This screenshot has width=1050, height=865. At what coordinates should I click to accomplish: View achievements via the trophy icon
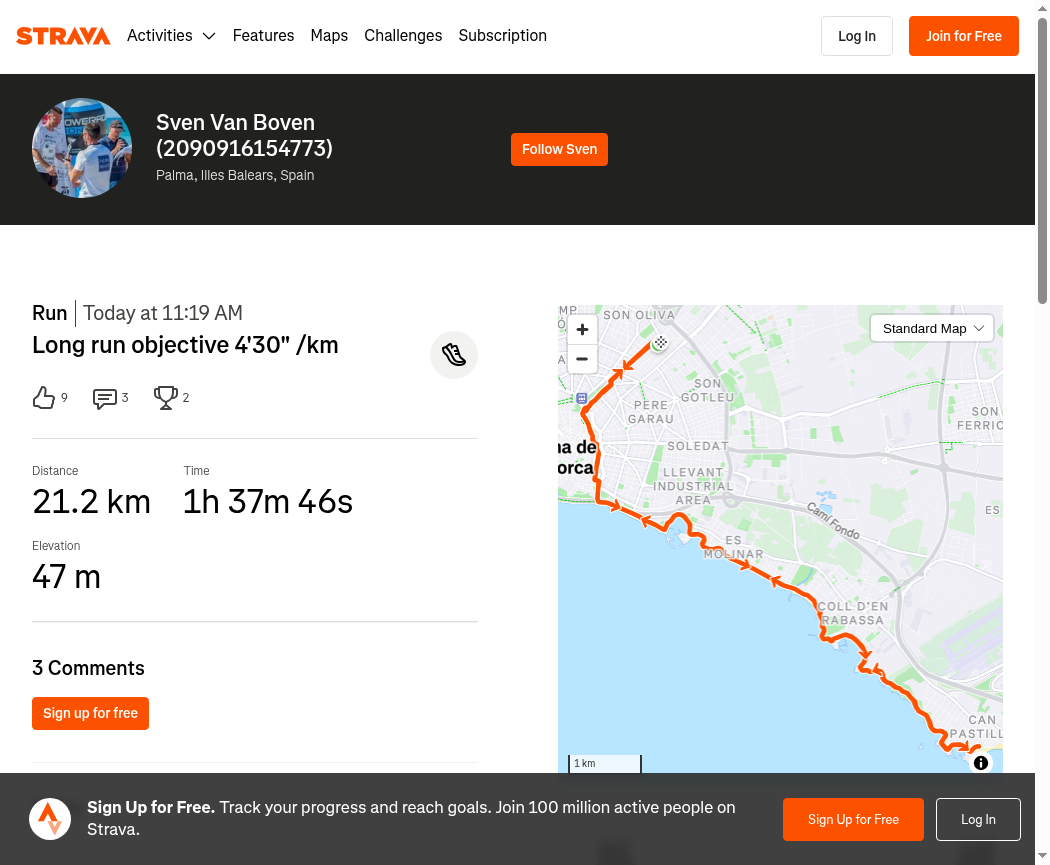click(x=165, y=398)
